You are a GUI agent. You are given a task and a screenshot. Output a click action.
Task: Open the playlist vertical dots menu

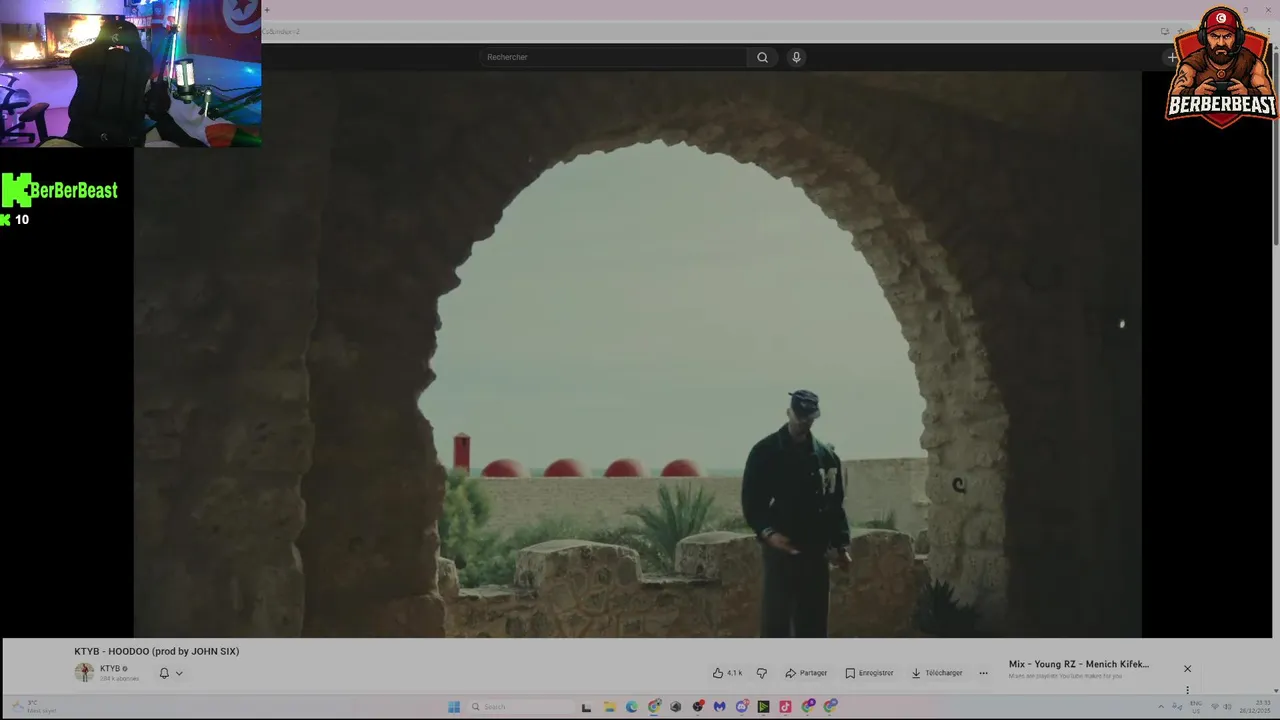pos(1187,690)
